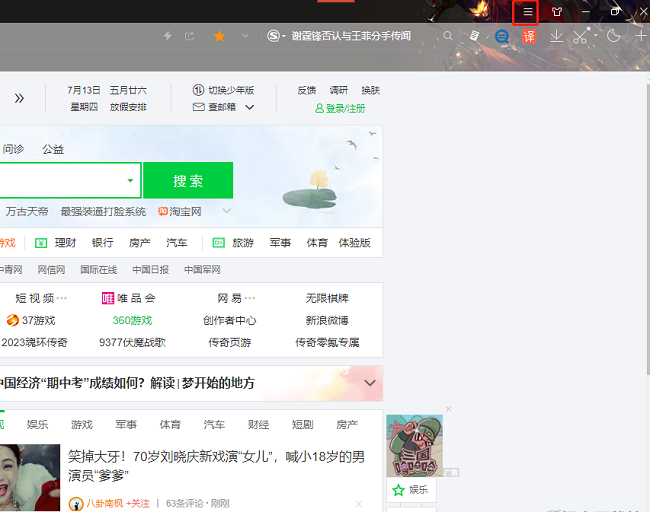Click the 旅游 travel category icon
Image resolution: width=650 pixels, height=512 pixels.
218,243
